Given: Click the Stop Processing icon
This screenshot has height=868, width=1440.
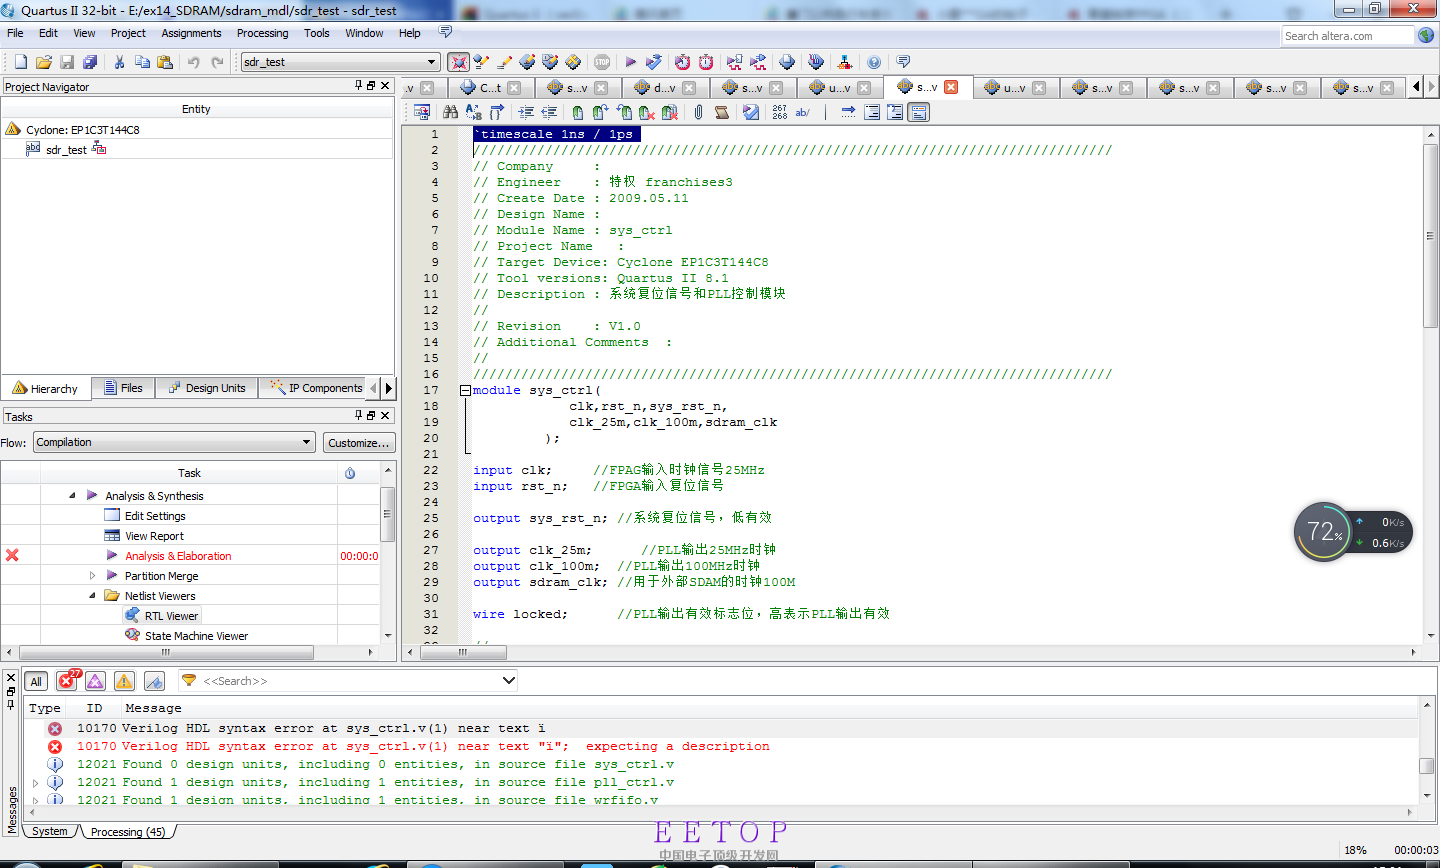Looking at the screenshot, I should (602, 62).
